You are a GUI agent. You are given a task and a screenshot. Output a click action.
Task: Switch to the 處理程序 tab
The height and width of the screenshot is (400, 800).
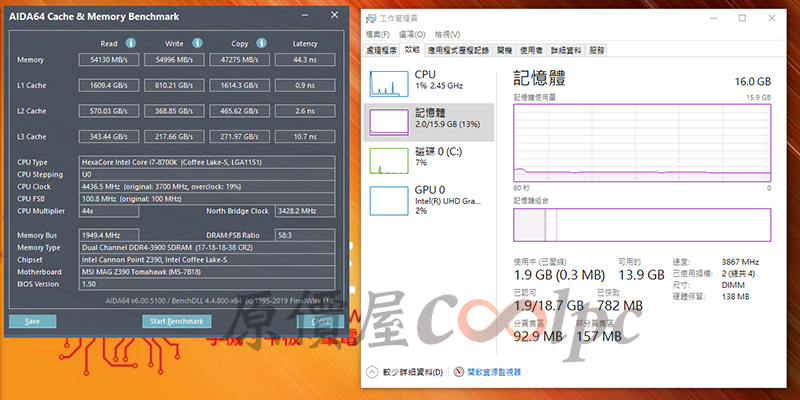click(x=382, y=51)
